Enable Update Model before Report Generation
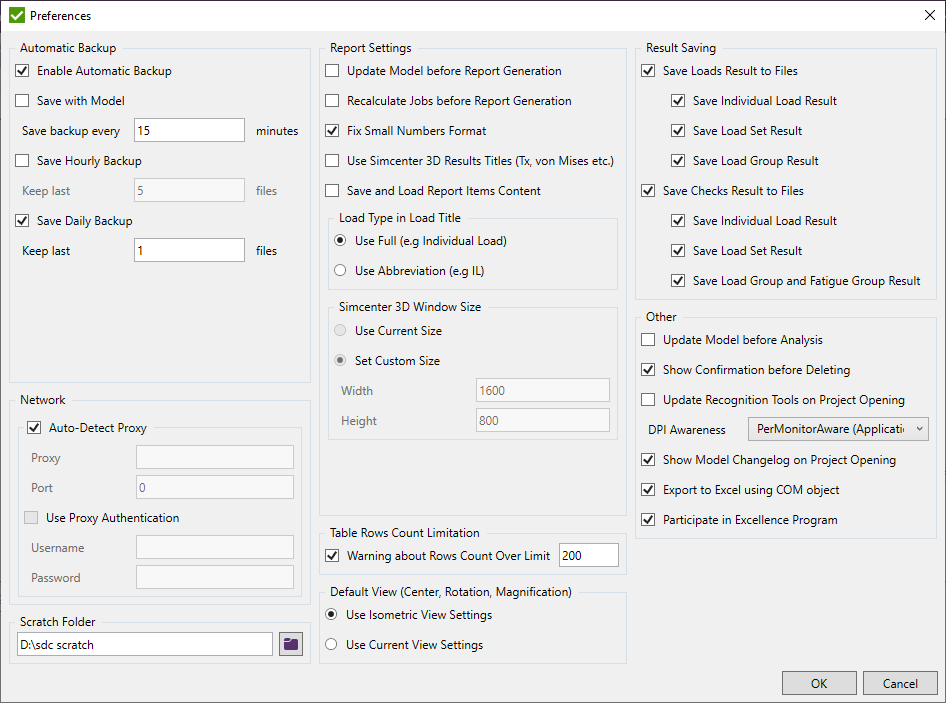 332,70
